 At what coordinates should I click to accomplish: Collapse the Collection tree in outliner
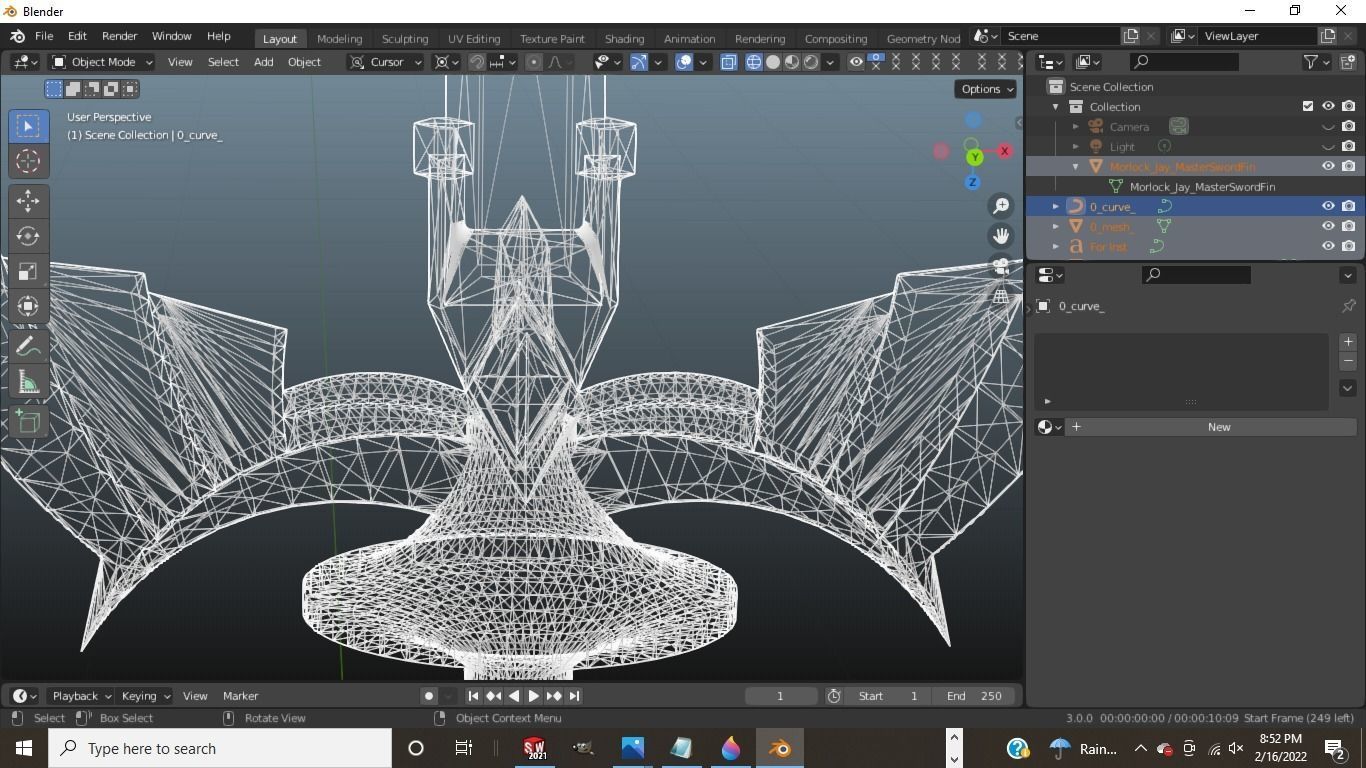point(1055,106)
